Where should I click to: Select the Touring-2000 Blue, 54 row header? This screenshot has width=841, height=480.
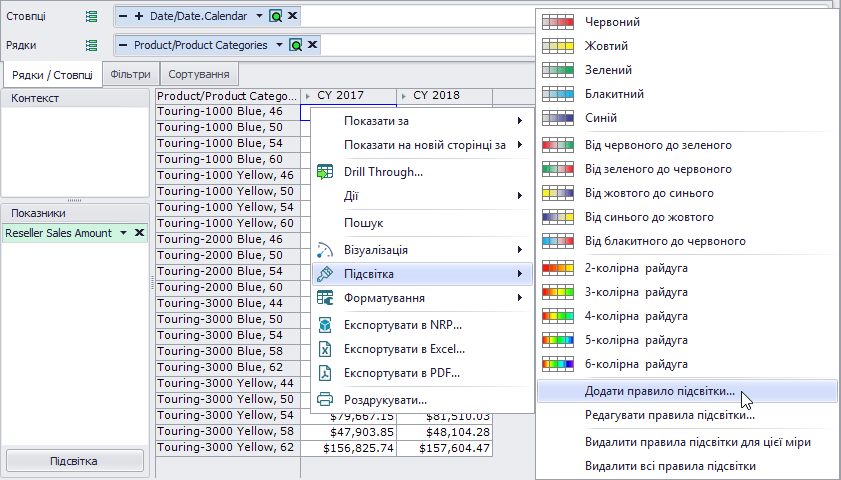click(x=228, y=271)
